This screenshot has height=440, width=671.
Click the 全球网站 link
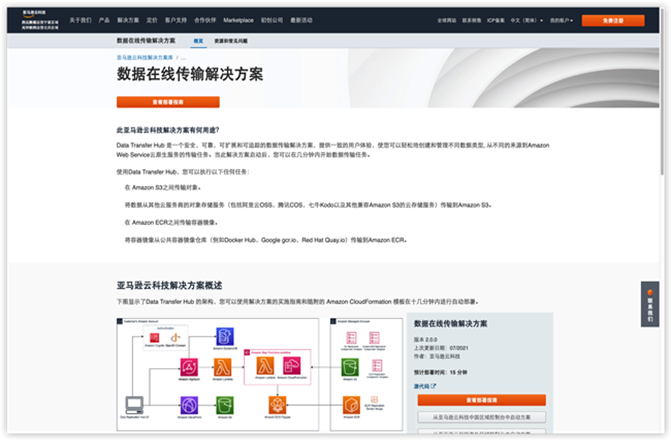(x=447, y=21)
